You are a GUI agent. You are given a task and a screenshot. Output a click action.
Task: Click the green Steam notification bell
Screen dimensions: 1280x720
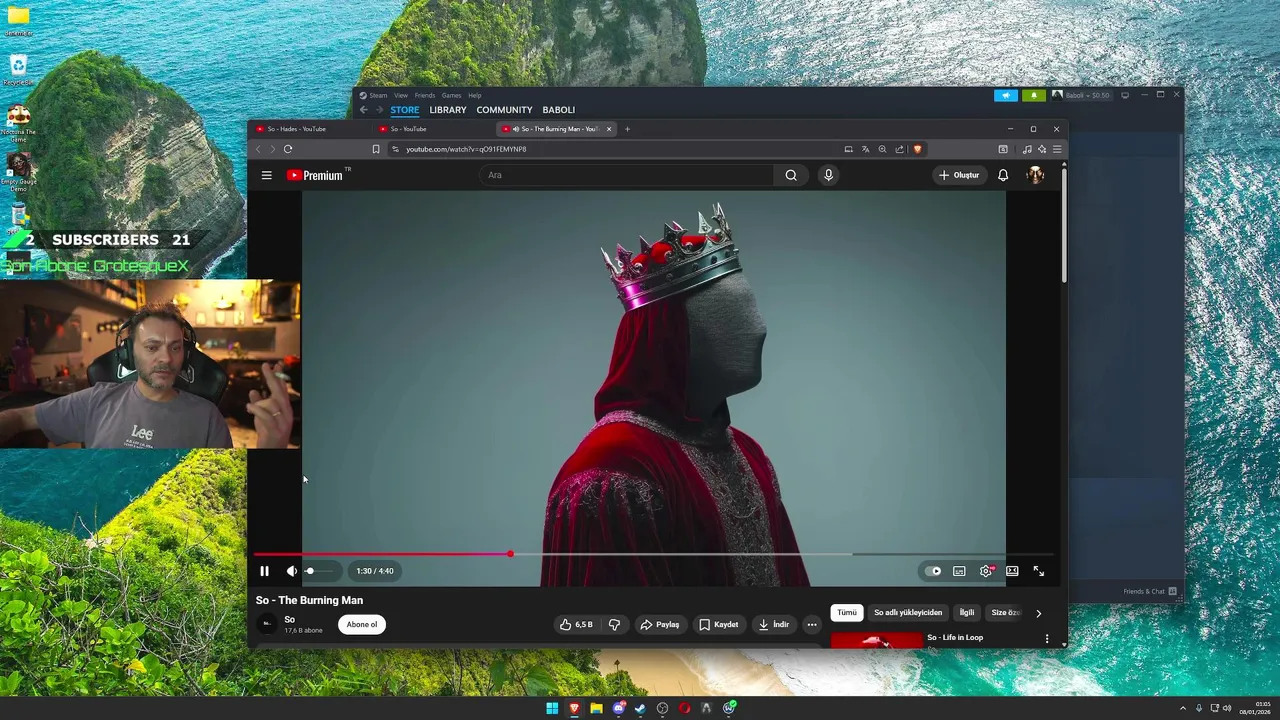[x=1034, y=95]
